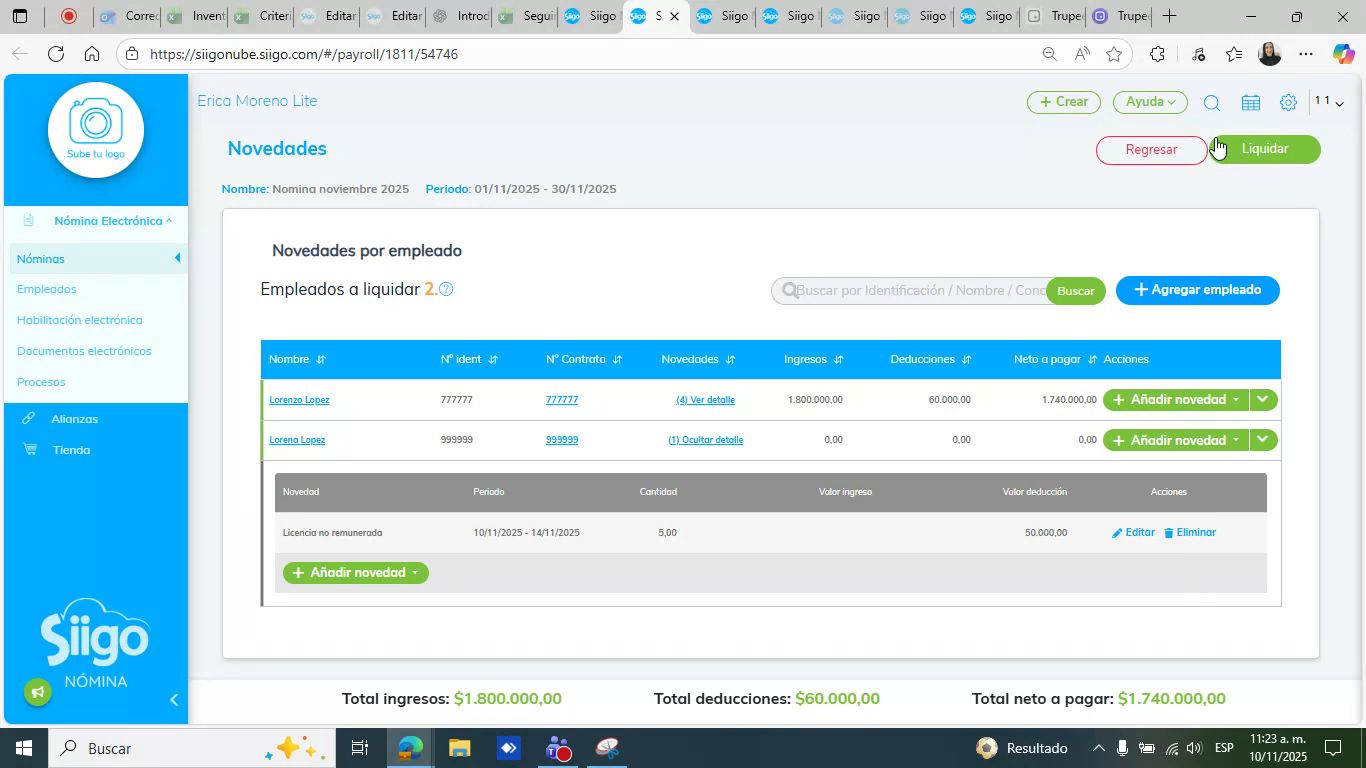The image size is (1366, 768).
Task: Open the Lorena Lopez employee link
Action: click(297, 440)
